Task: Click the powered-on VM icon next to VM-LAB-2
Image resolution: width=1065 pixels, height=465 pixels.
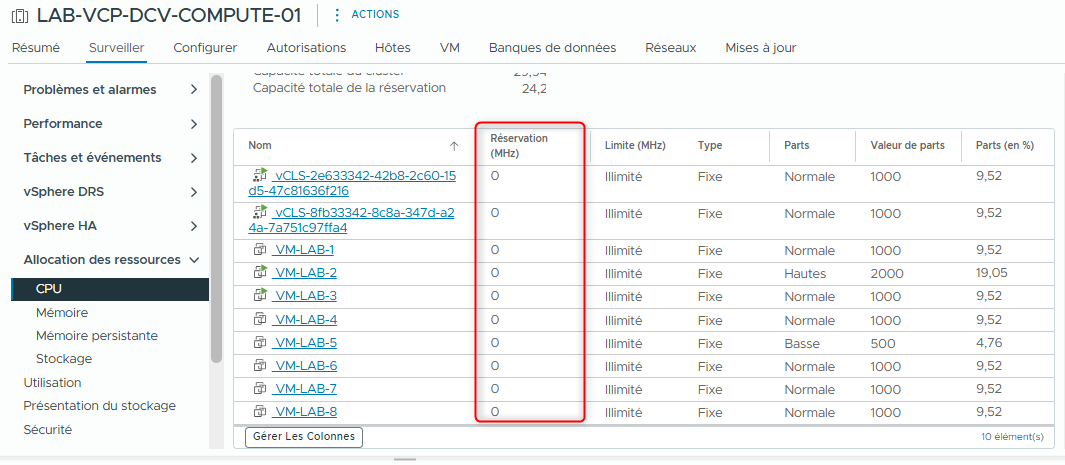Action: point(260,273)
